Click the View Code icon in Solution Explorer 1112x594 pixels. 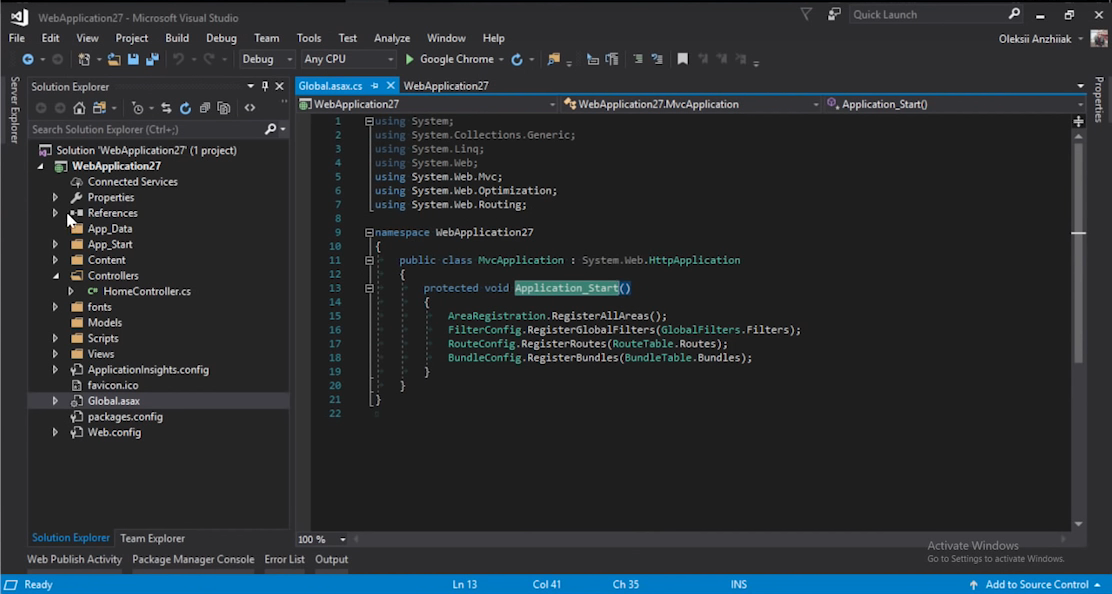point(250,108)
